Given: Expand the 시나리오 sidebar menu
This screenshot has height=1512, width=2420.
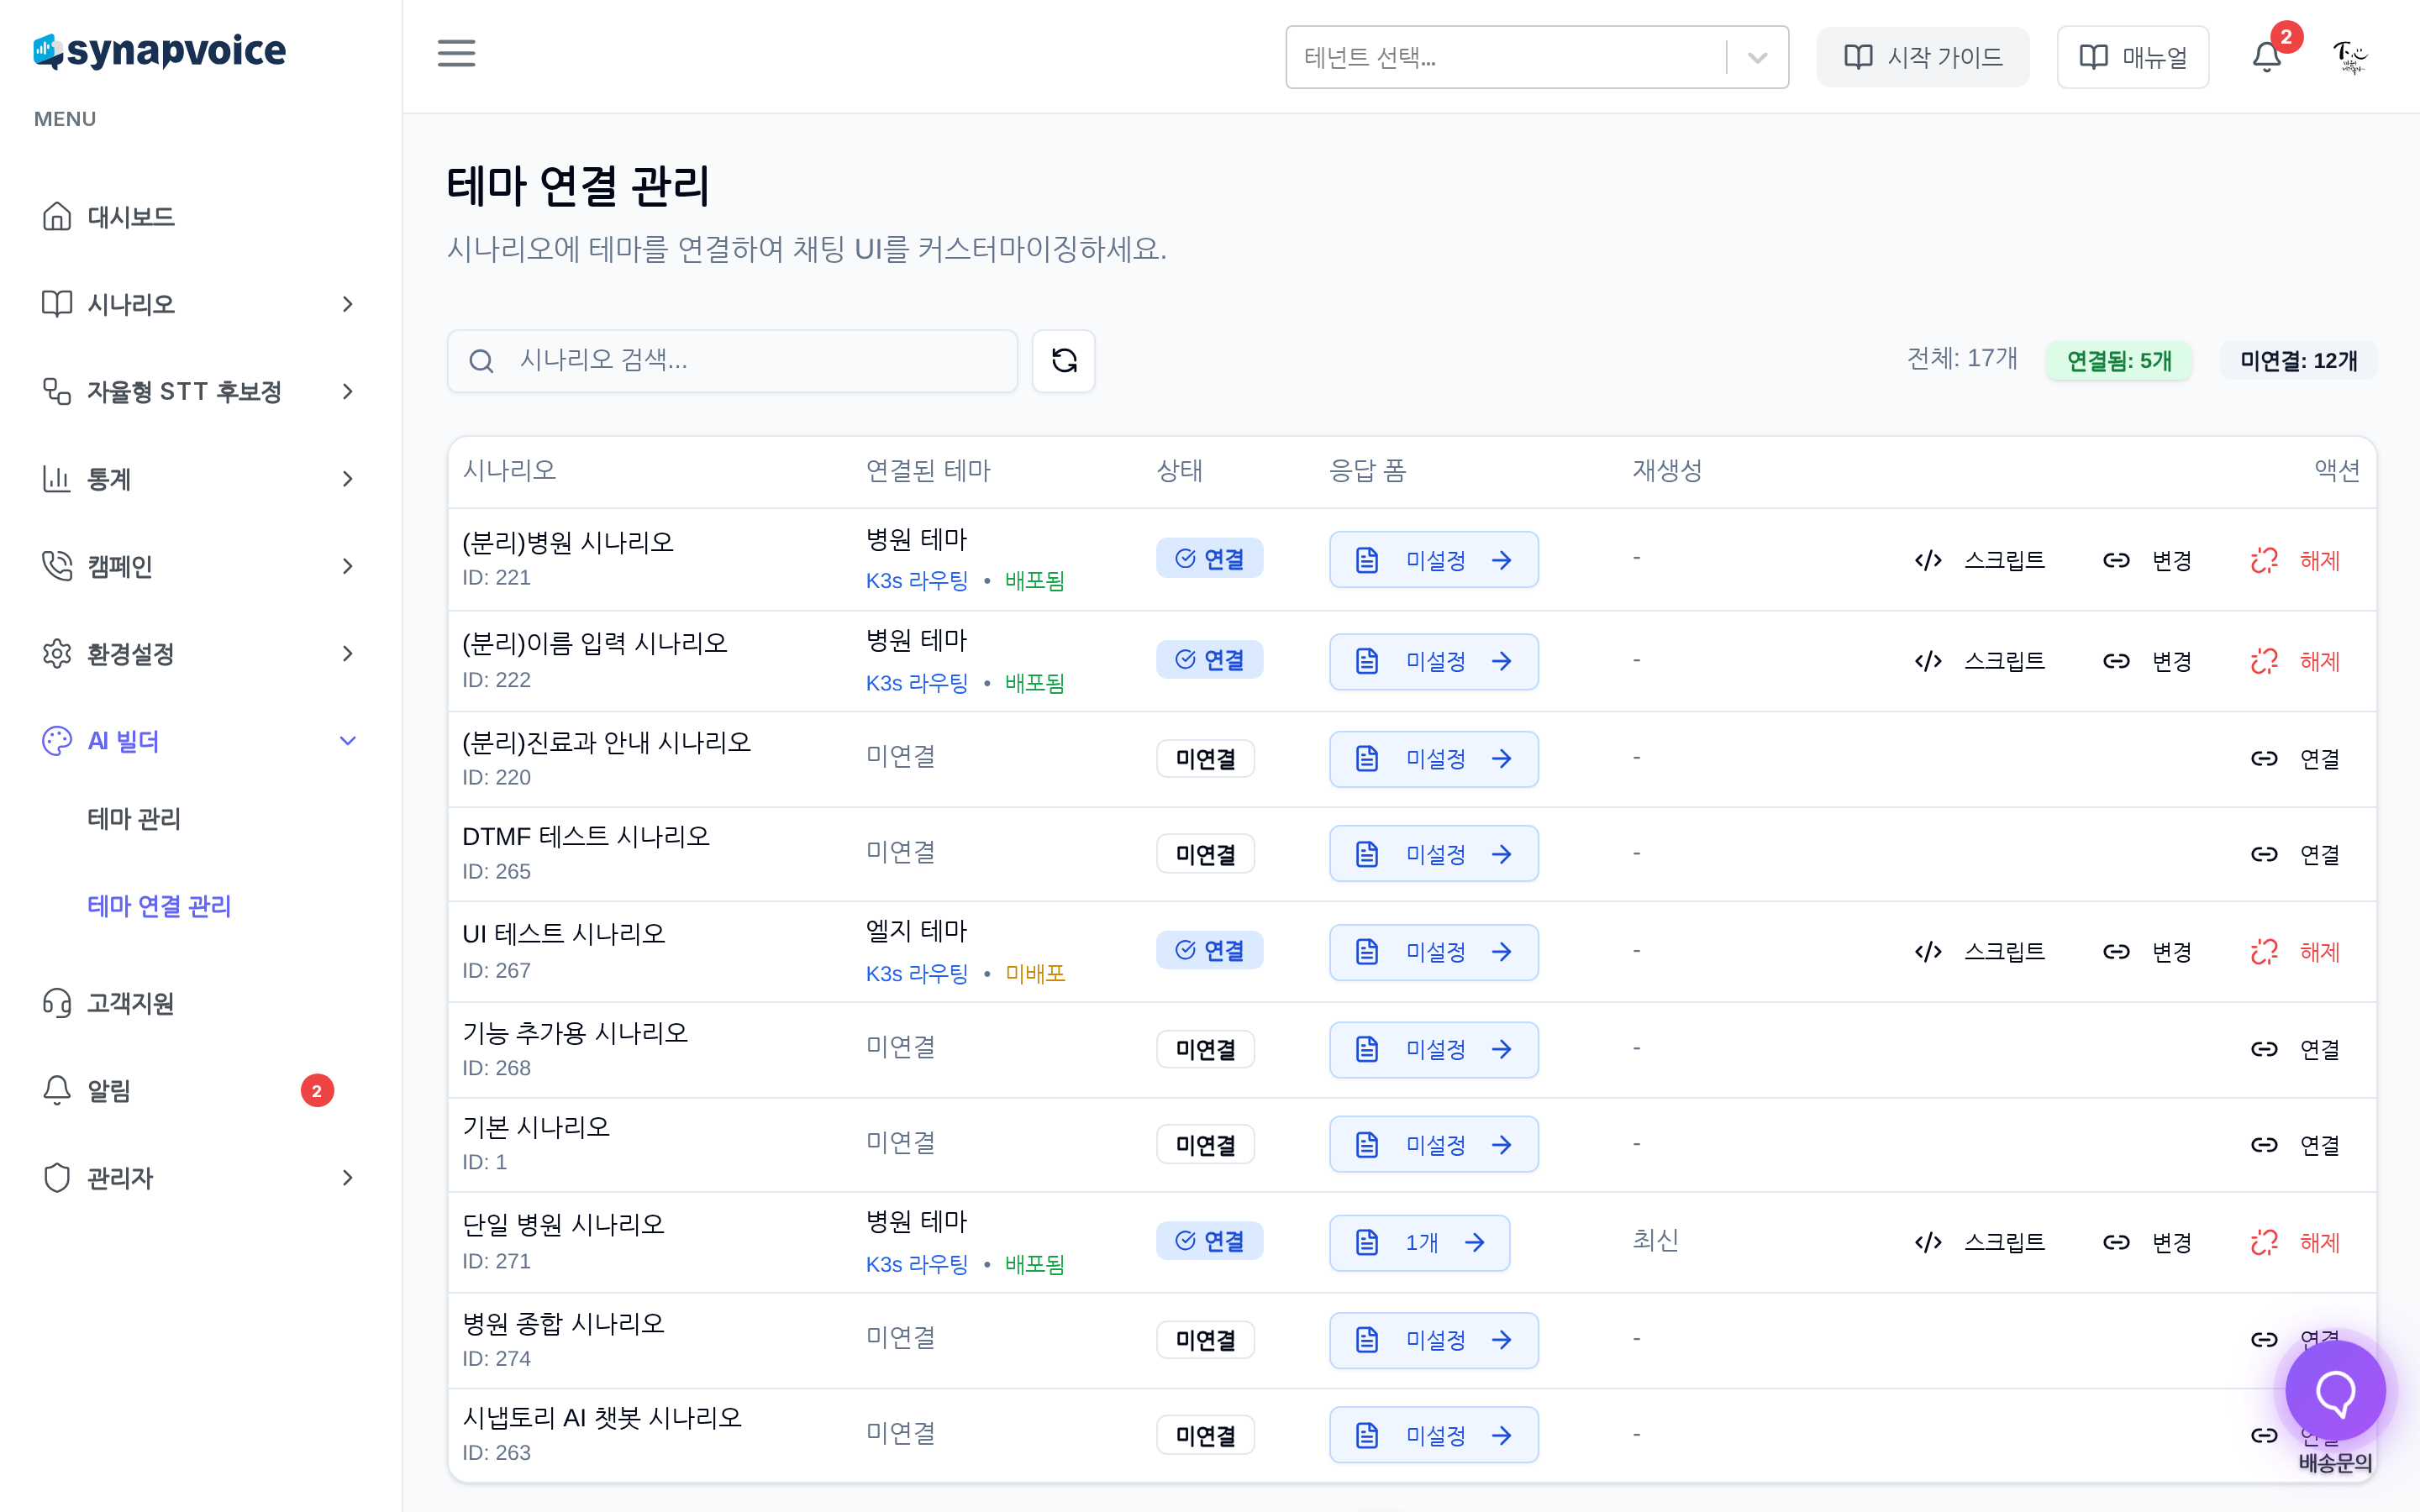Looking at the screenshot, I should pos(200,303).
